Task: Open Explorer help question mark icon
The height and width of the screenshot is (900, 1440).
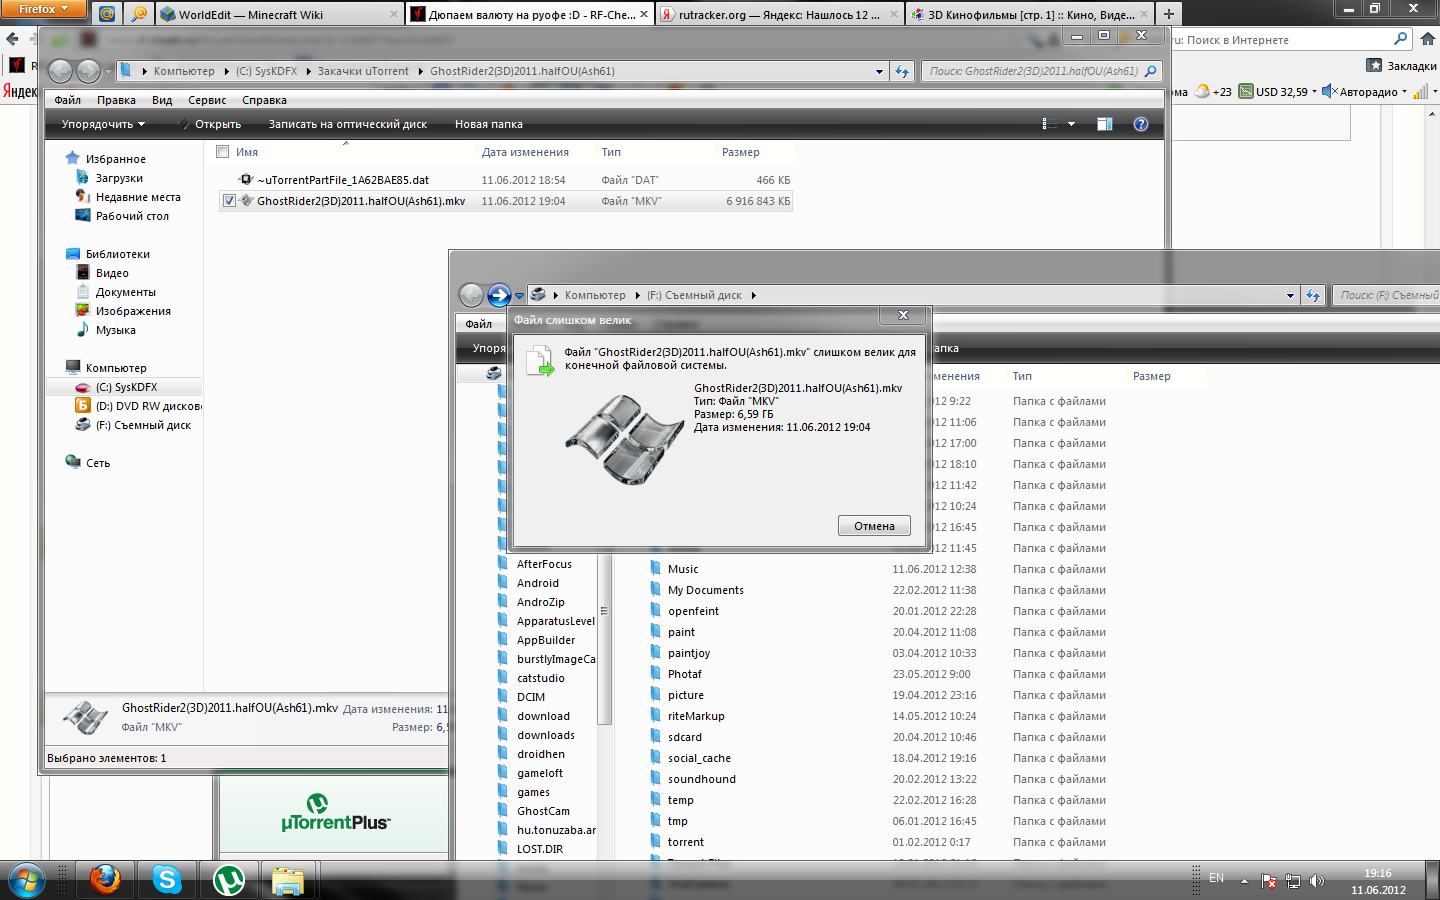Action: coord(1141,124)
